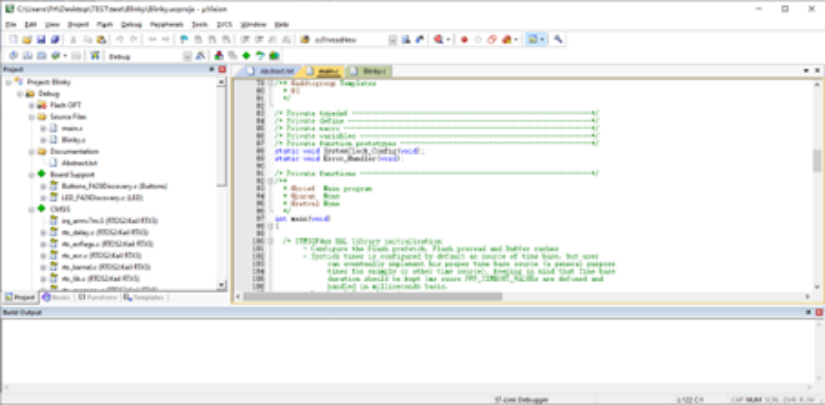This screenshot has height=405, width=825.
Task: Click the osThreadNew find text box
Action: 340,39
